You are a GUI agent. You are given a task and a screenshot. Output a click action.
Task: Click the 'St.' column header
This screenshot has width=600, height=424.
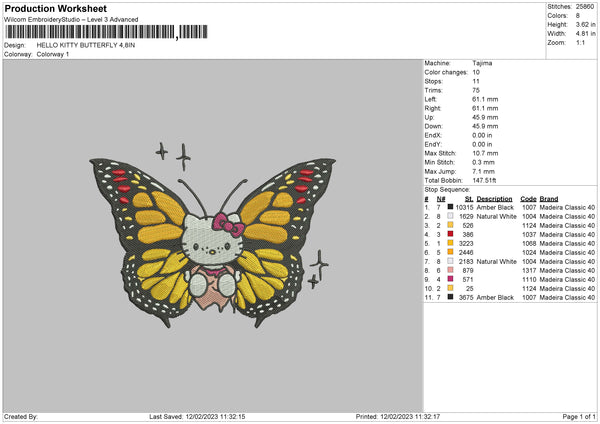(469, 199)
